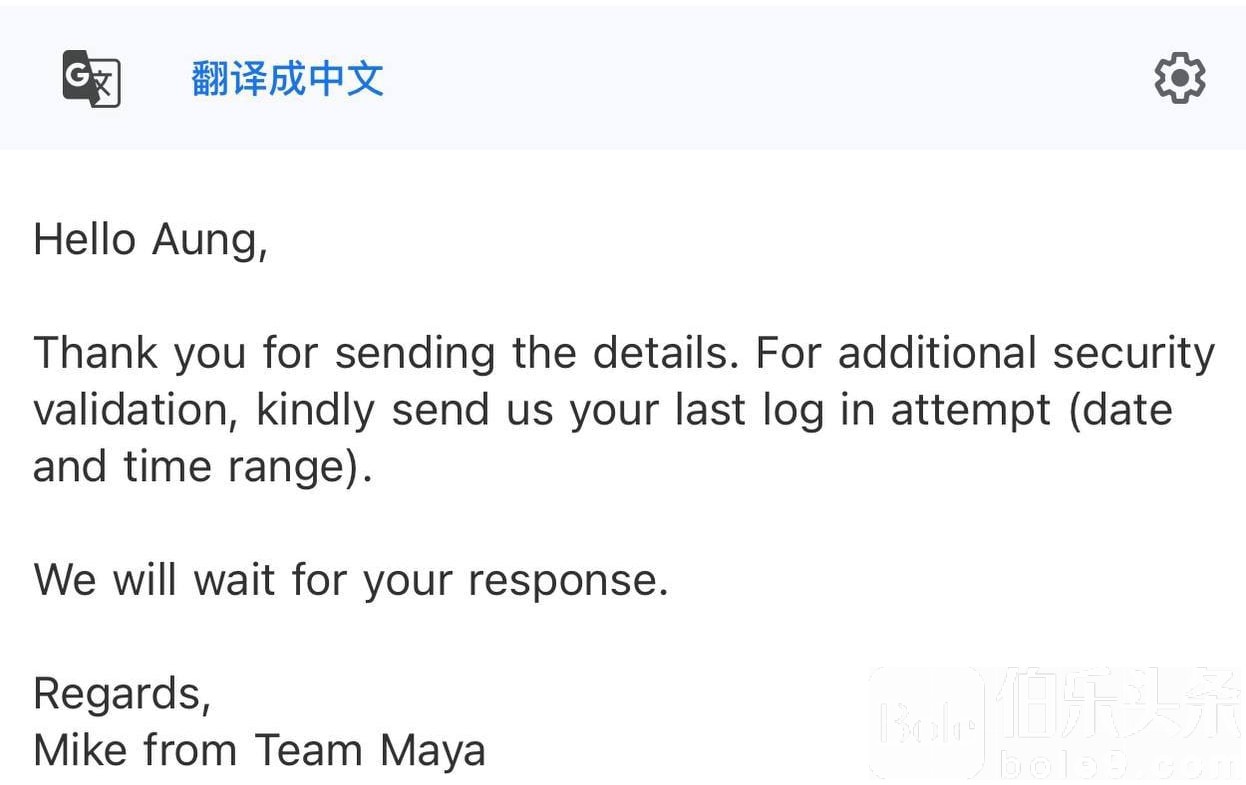Click the text "and time range)."
The height and width of the screenshot is (785, 1246).
coord(203,467)
